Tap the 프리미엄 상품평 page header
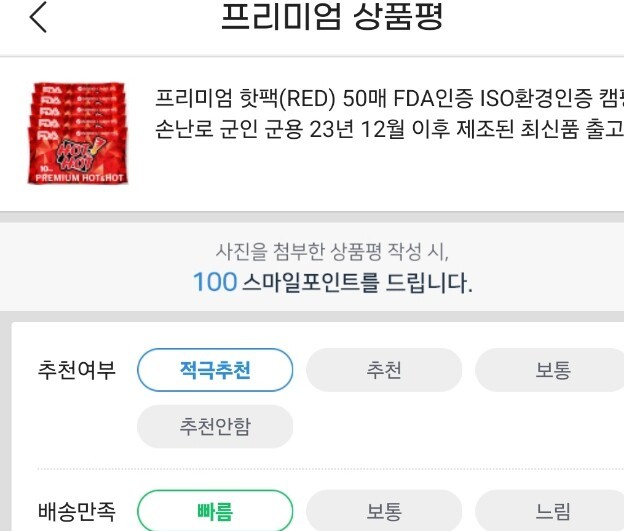This screenshot has width=624, height=531. click(332, 17)
